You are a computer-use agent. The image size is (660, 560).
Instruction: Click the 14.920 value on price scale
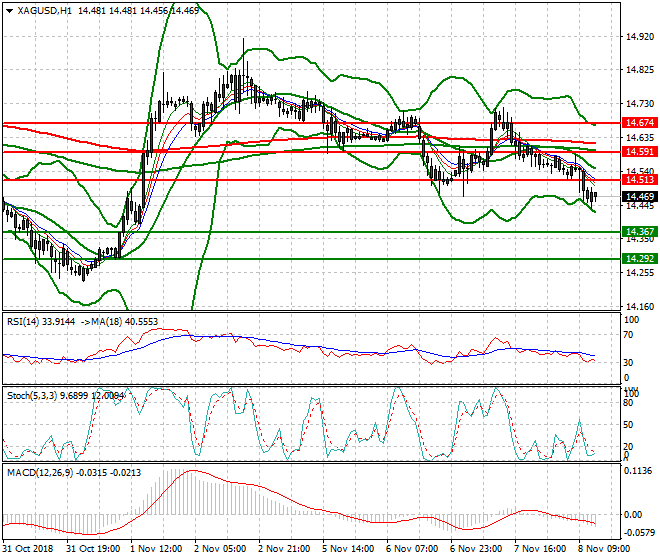pyautogui.click(x=638, y=37)
